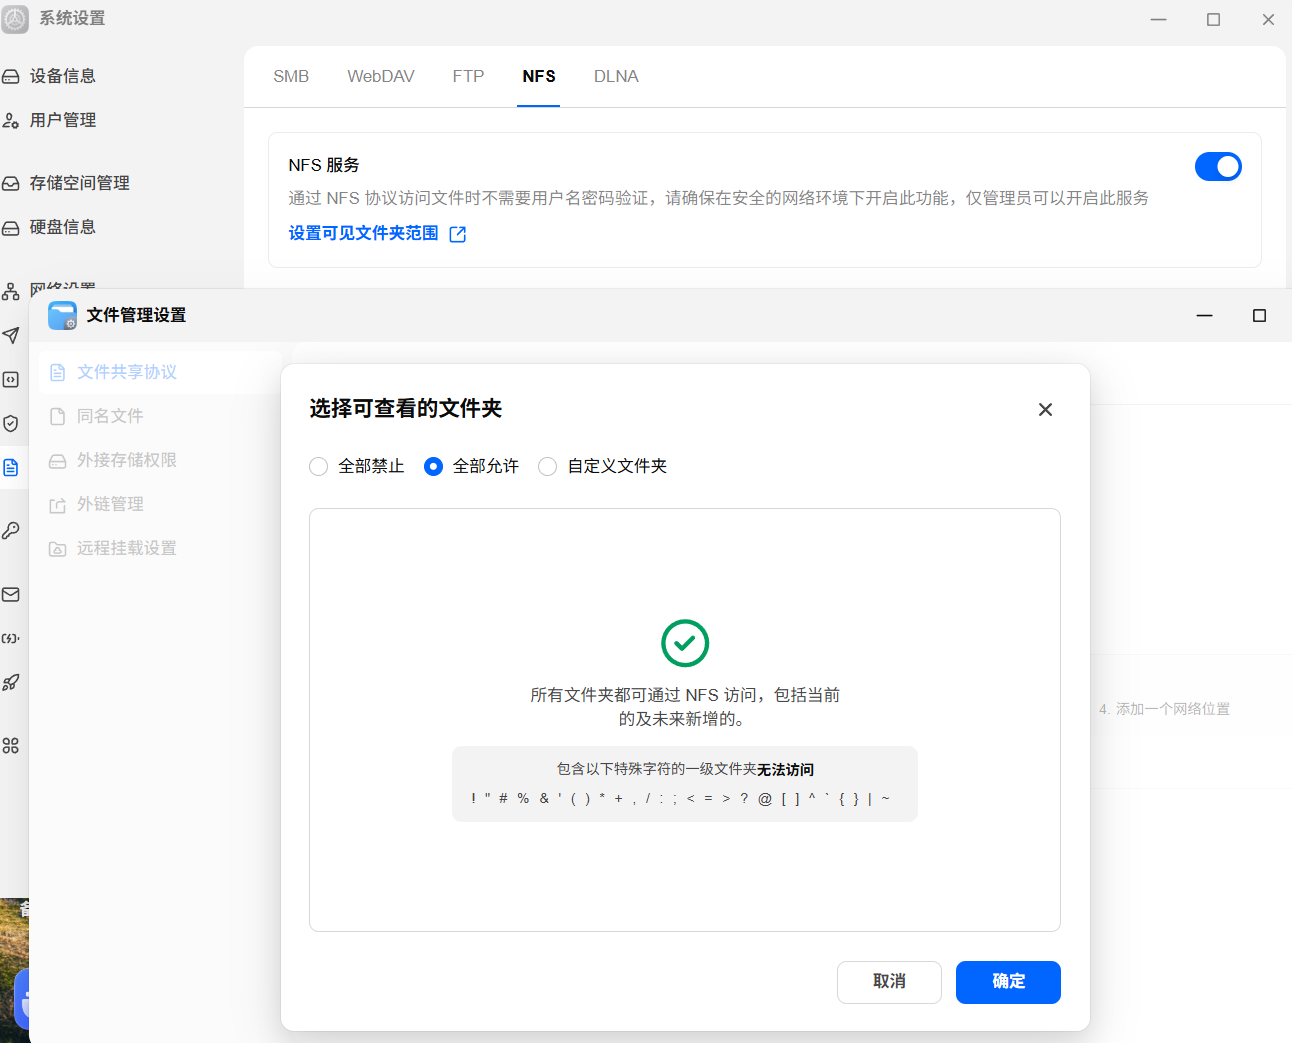
Task: Select the 全部允许 radio option
Action: [433, 466]
